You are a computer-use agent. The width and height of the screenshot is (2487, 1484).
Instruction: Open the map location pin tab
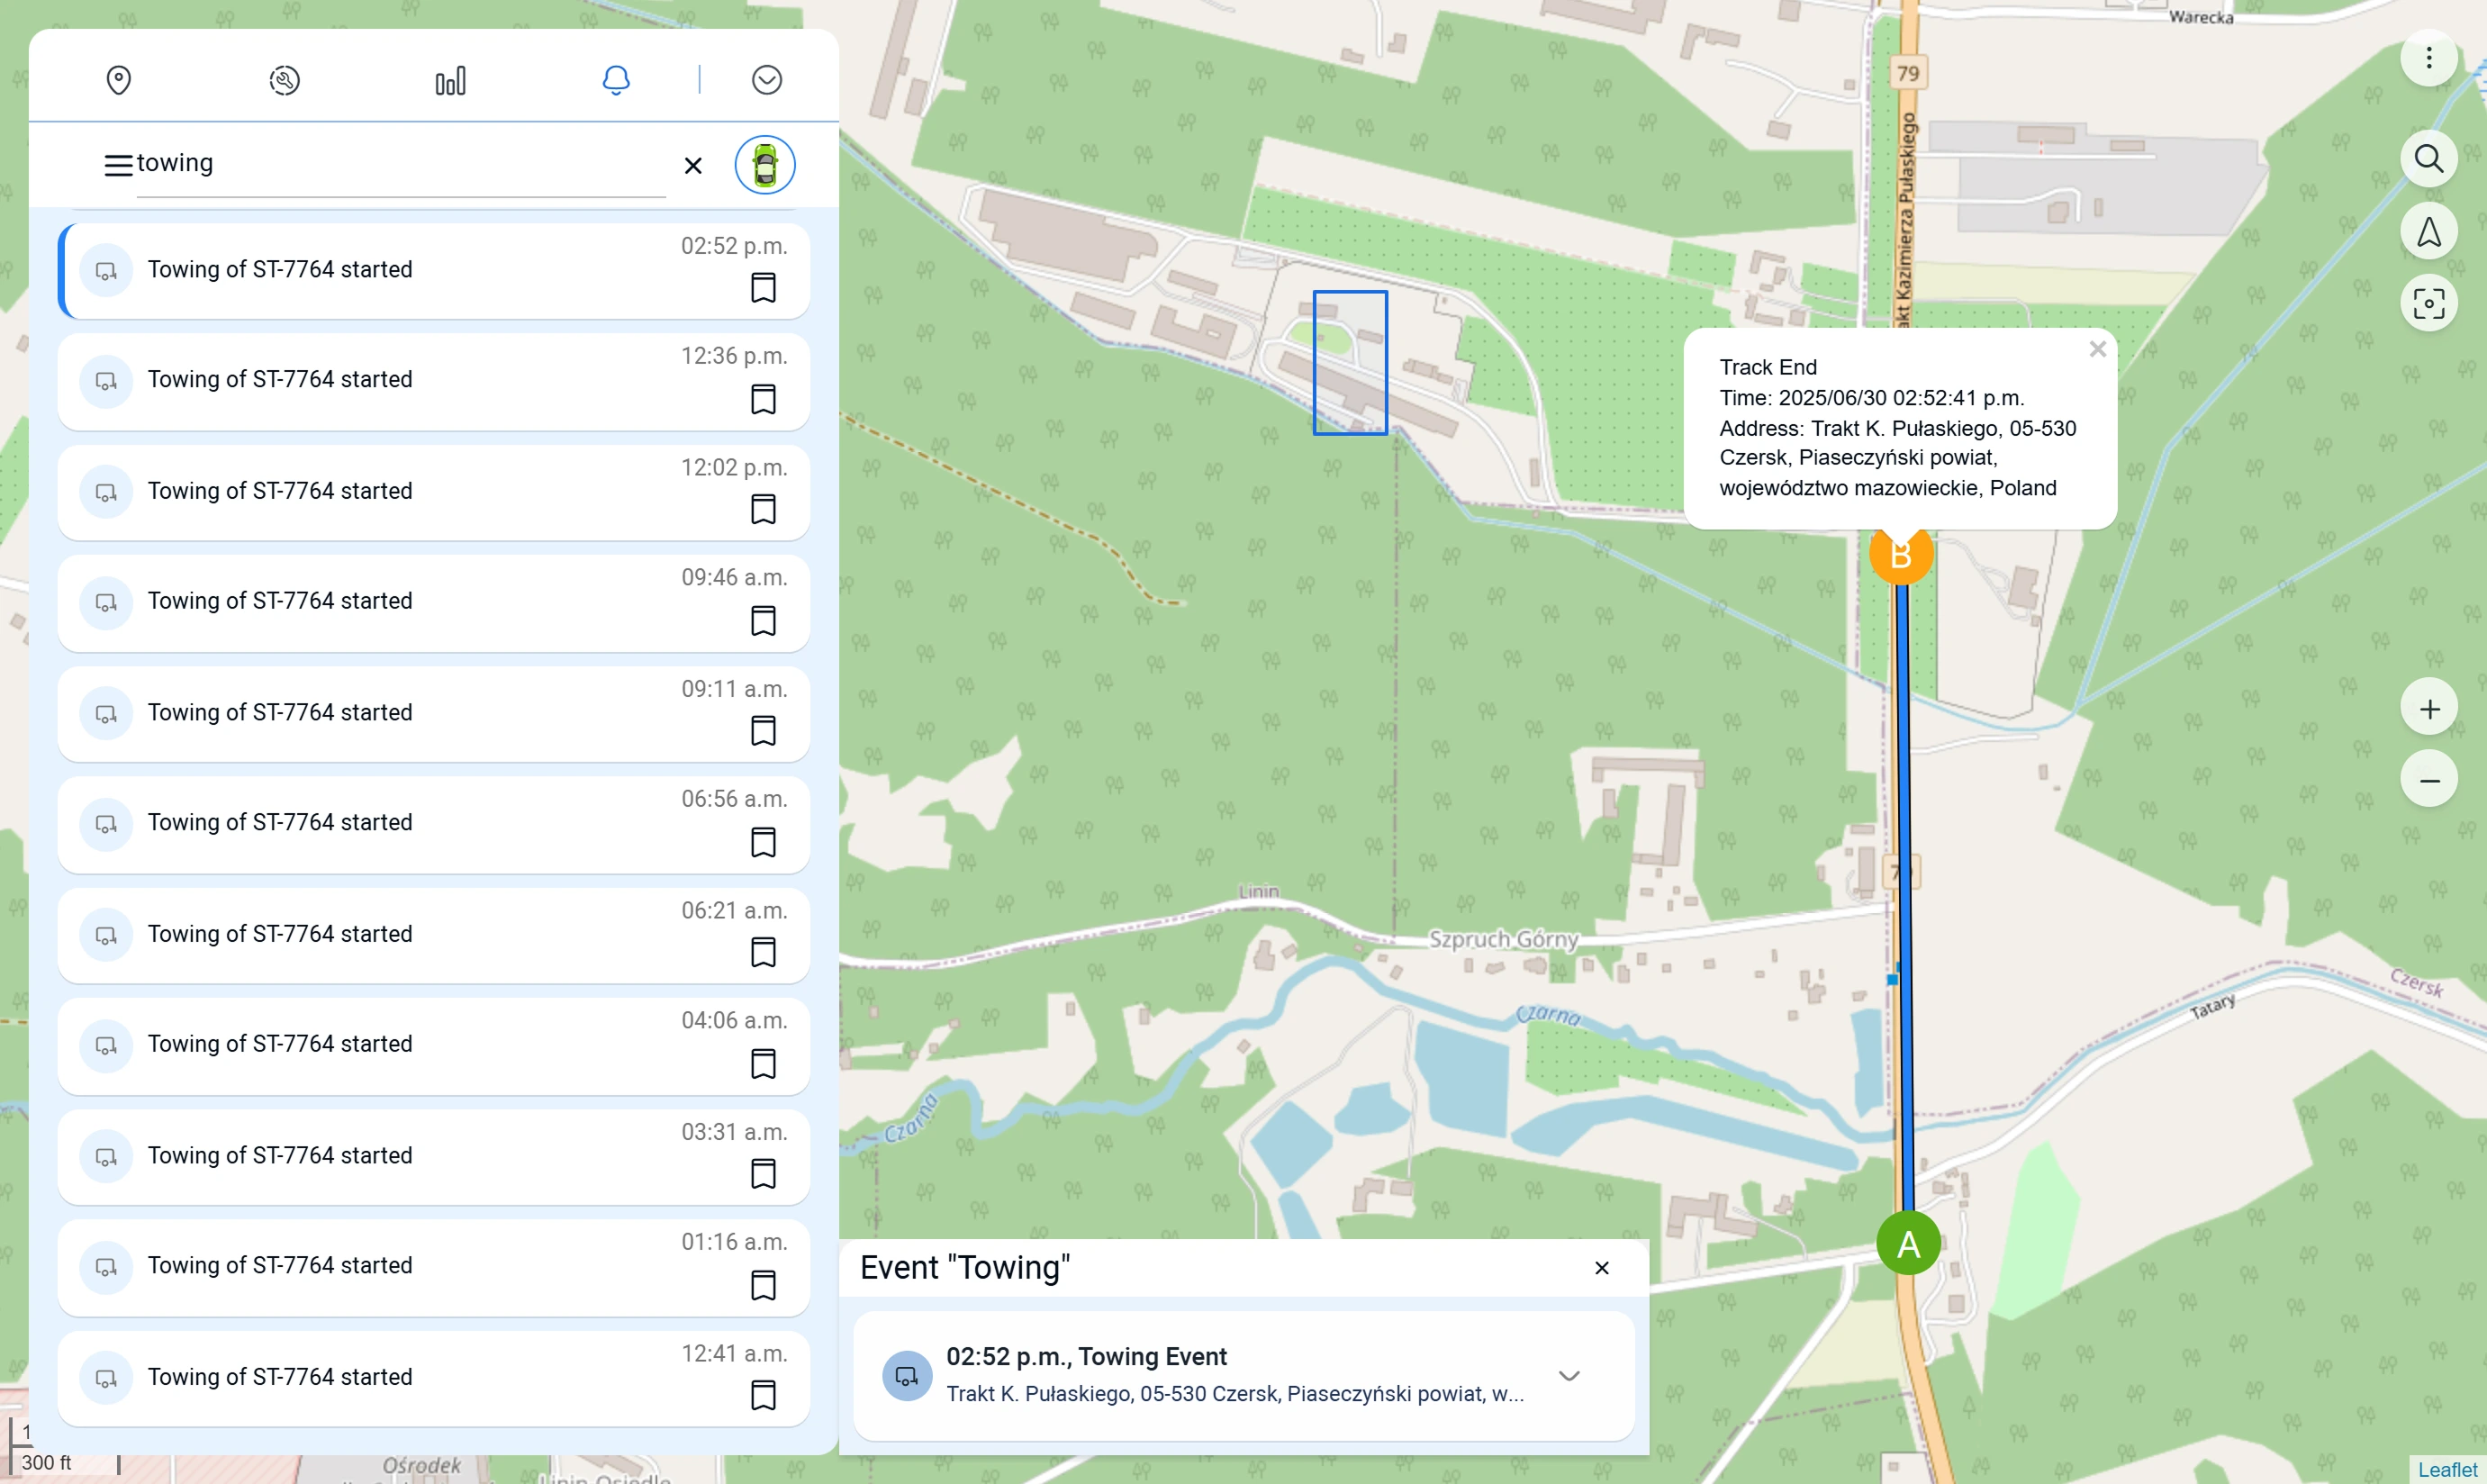click(x=119, y=80)
